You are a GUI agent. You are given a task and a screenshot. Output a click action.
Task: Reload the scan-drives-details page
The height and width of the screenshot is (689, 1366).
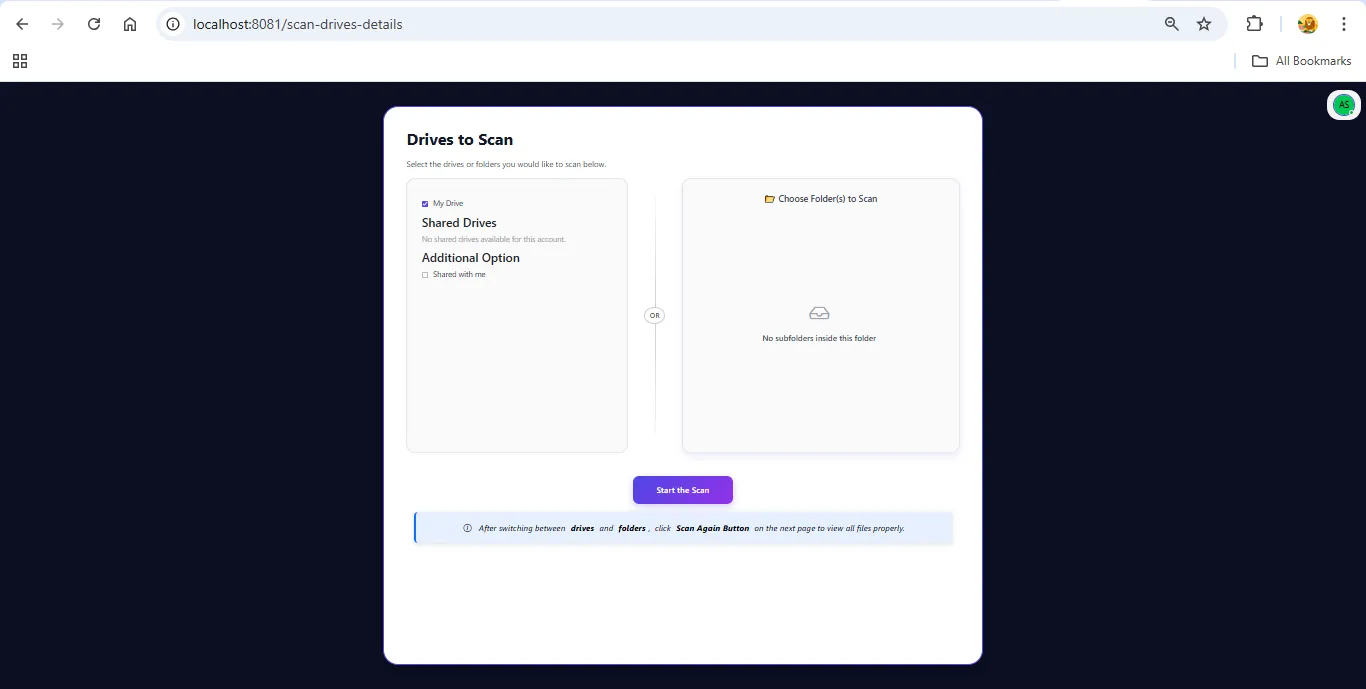[x=93, y=24]
